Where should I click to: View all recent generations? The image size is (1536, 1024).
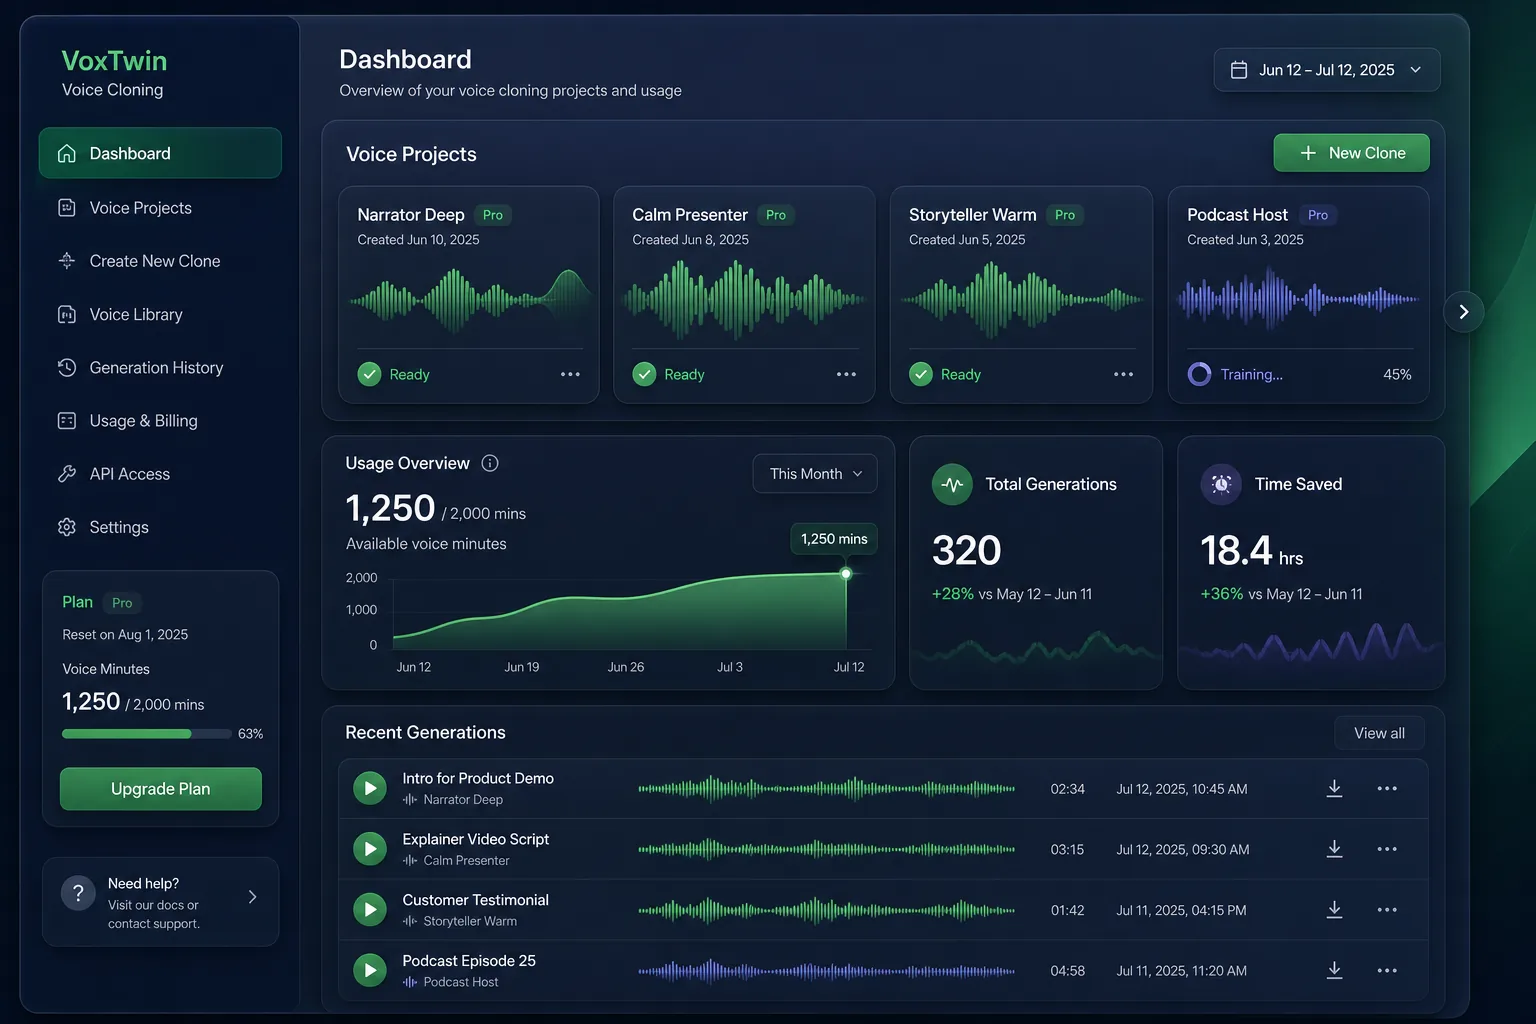[x=1379, y=733]
